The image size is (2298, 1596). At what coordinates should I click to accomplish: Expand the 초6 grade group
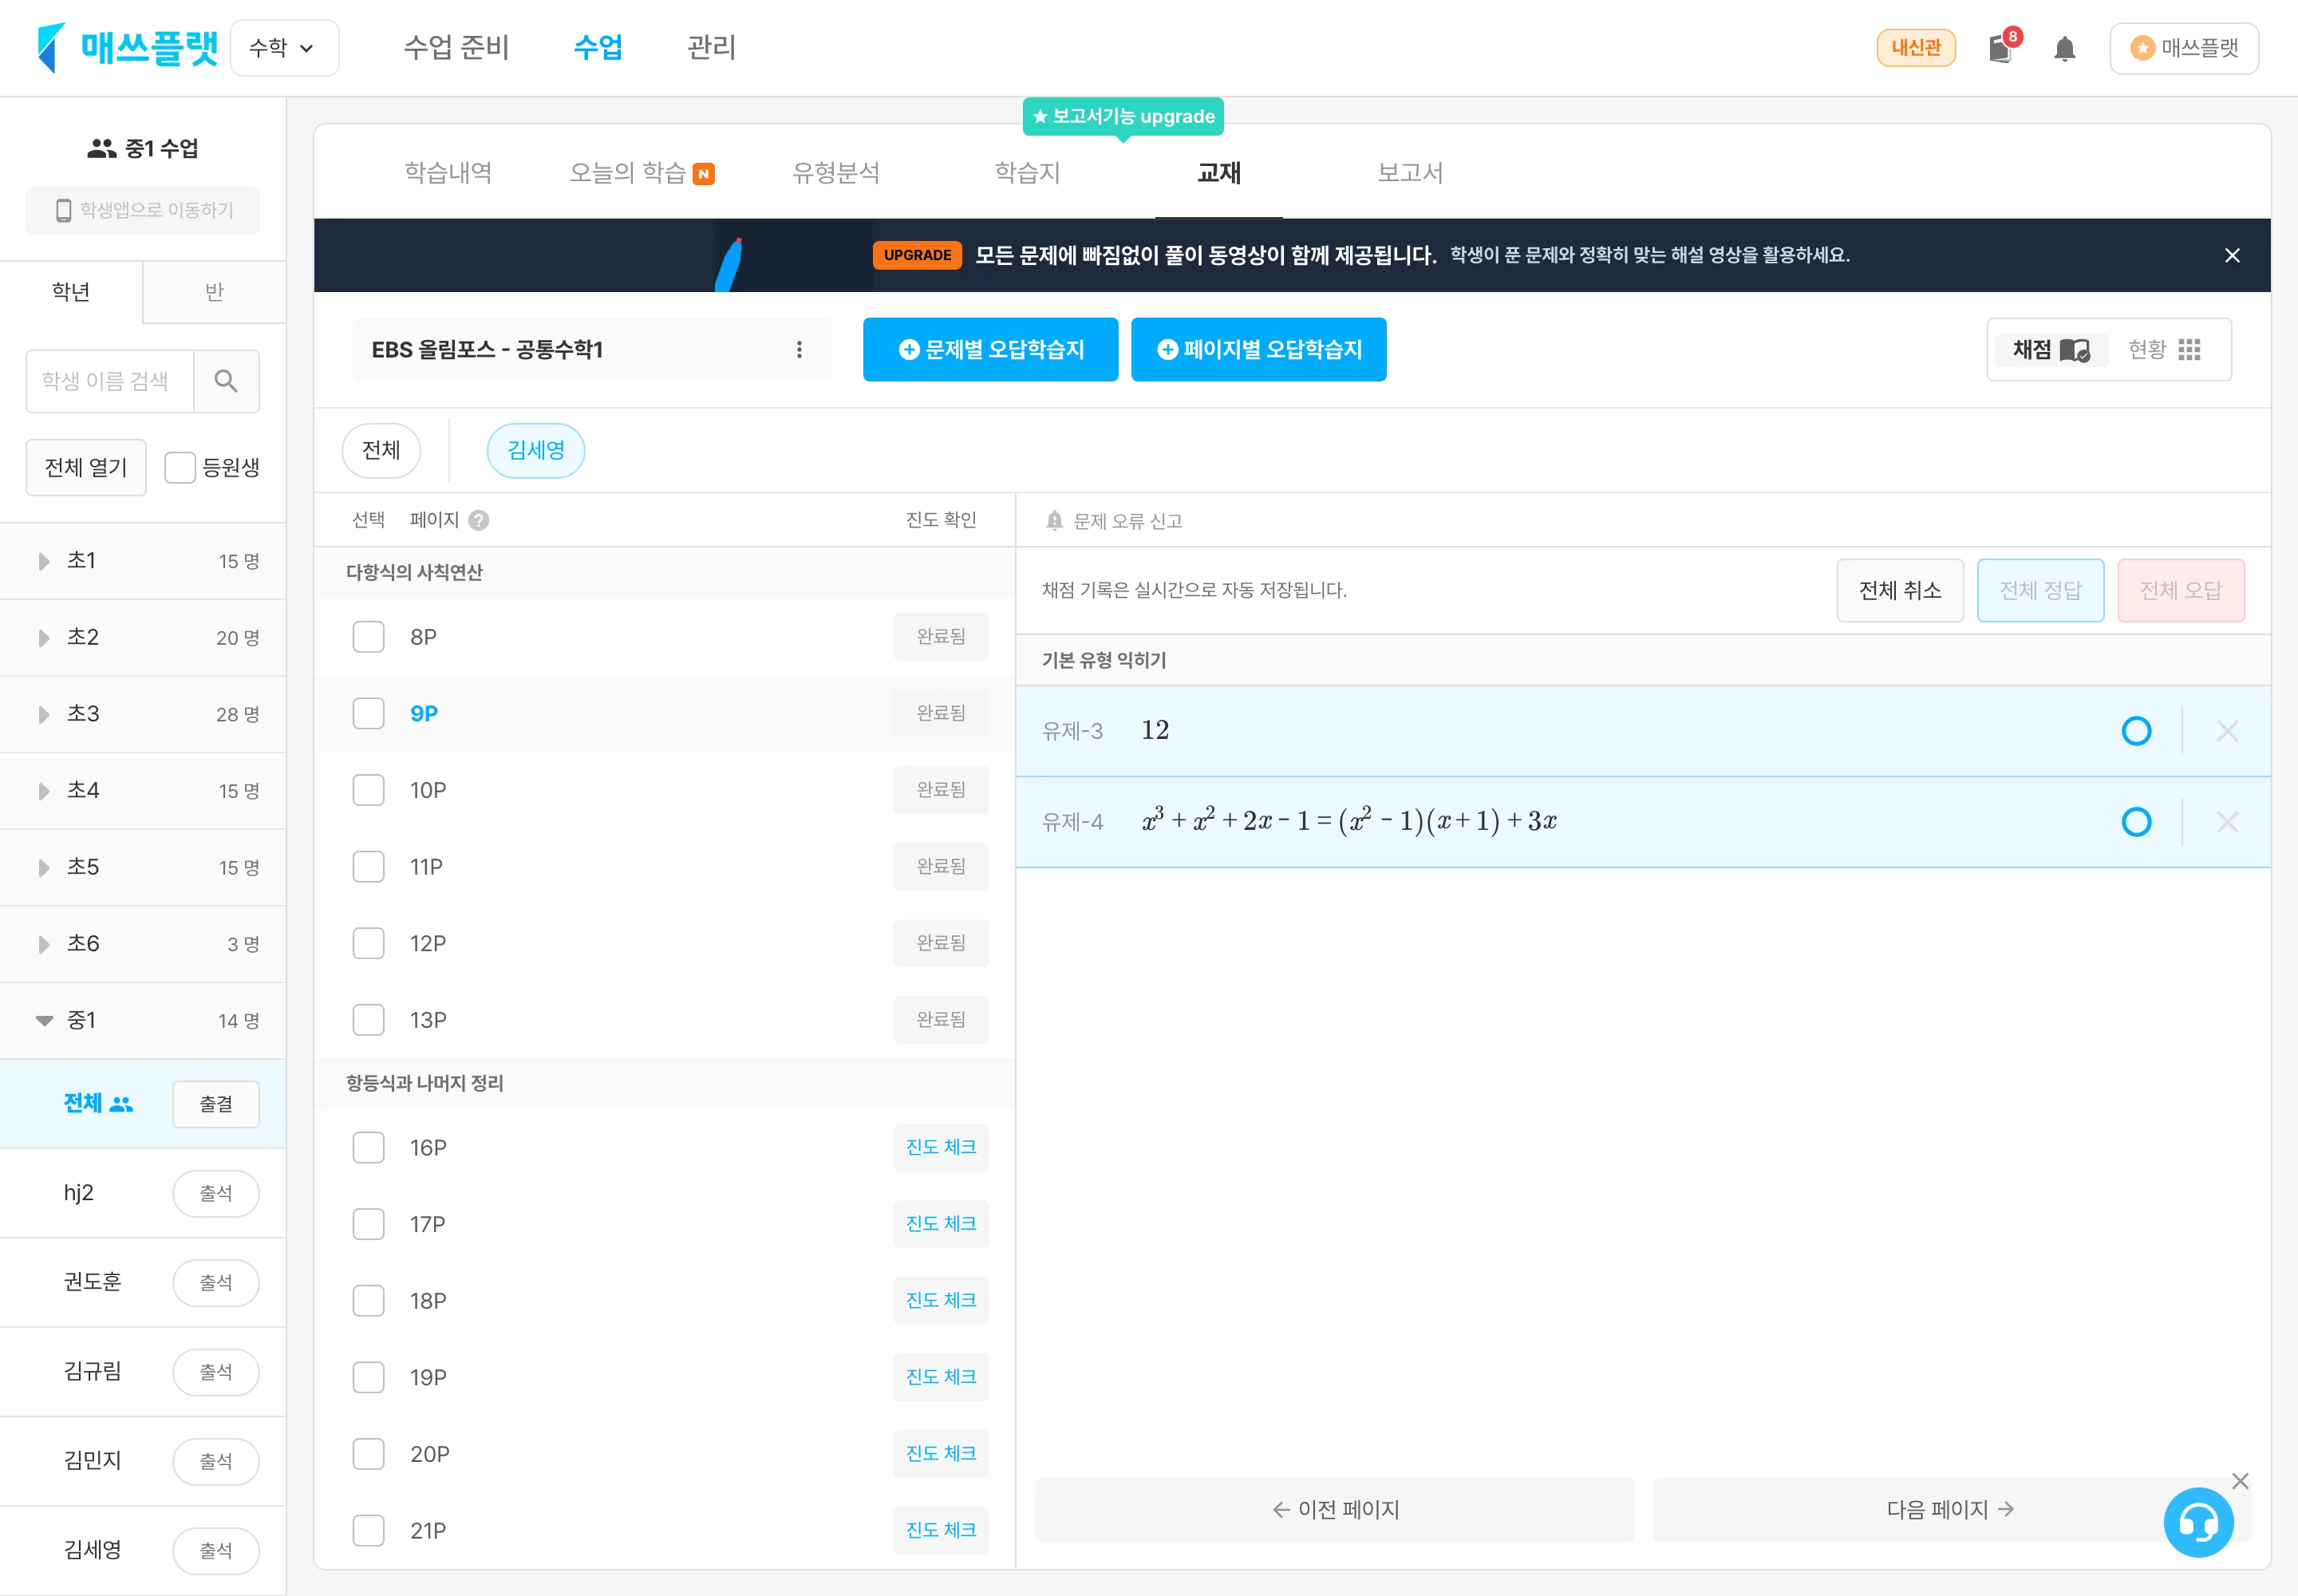tap(143, 944)
